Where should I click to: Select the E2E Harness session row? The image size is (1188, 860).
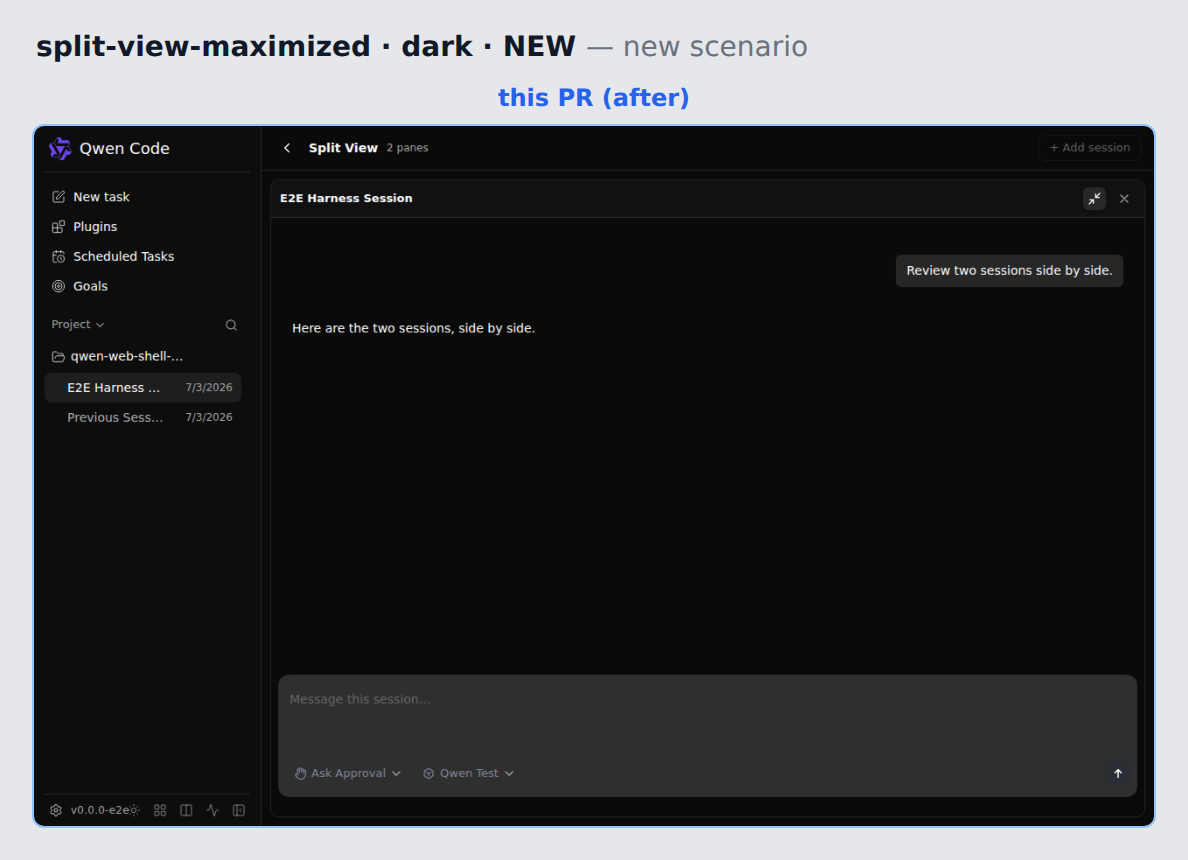[143, 387]
